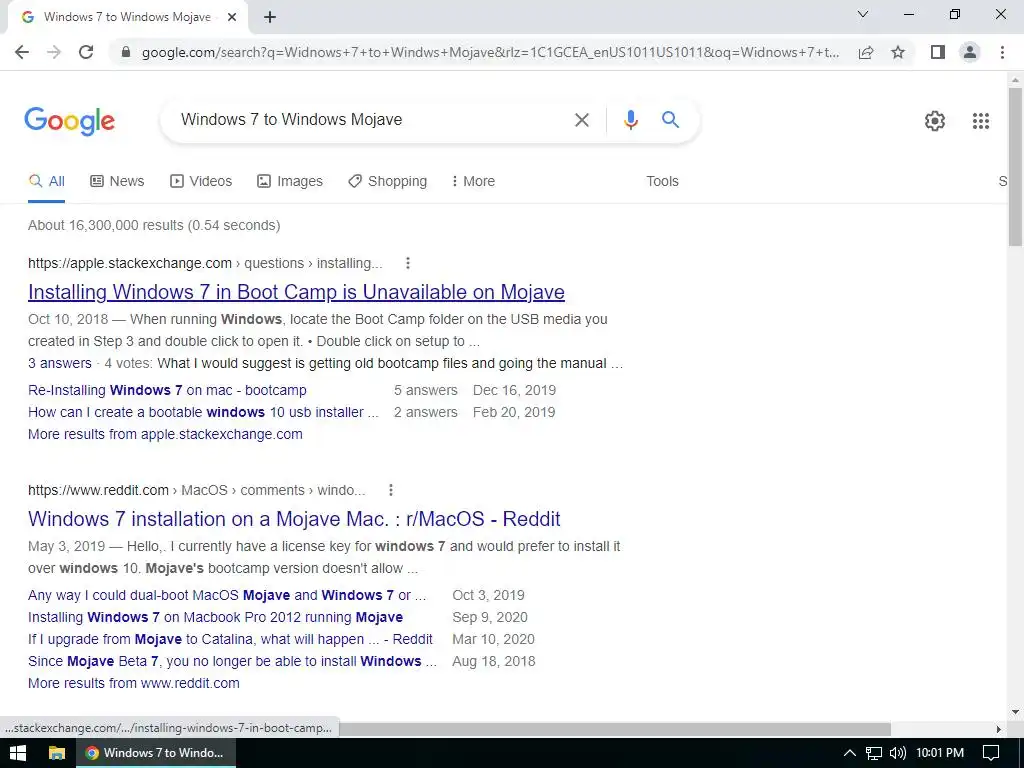
Task: Open the taskbar clock showing 10:01 PM
Action: [940, 753]
